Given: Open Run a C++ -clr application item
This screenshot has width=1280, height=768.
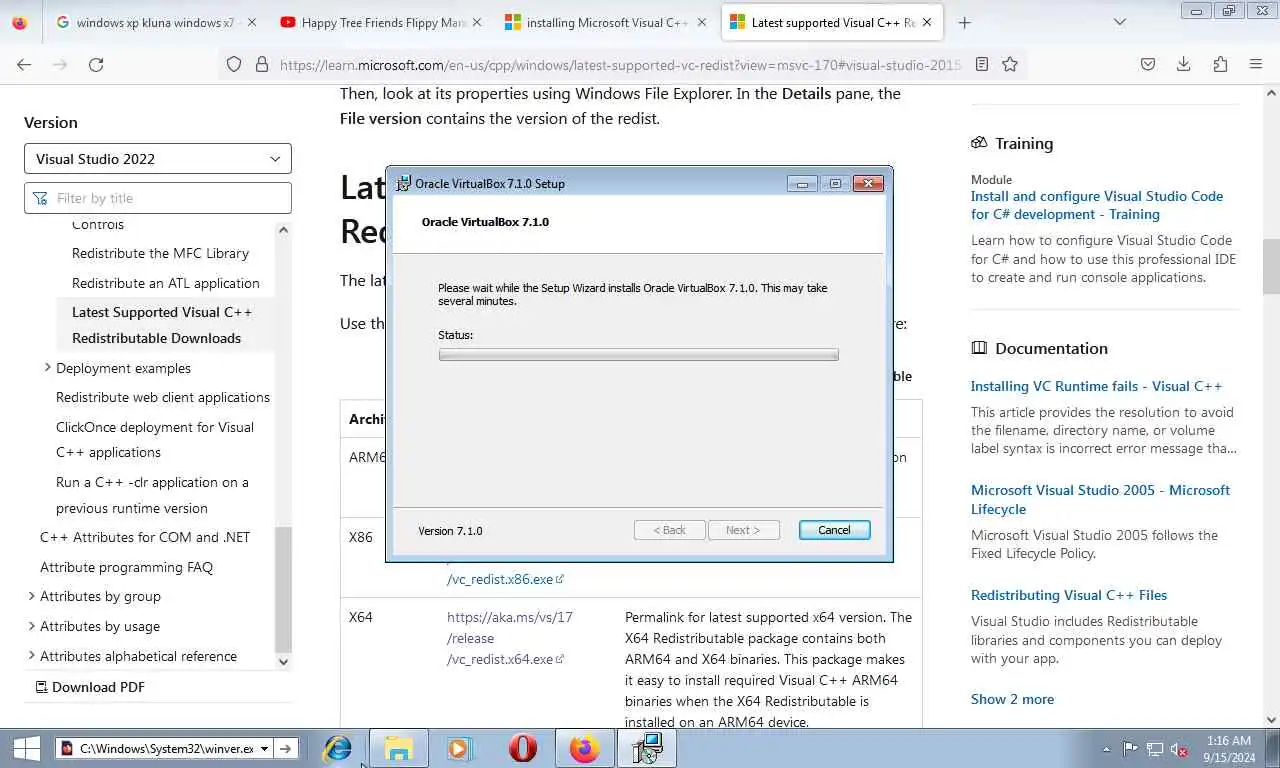Looking at the screenshot, I should (152, 494).
